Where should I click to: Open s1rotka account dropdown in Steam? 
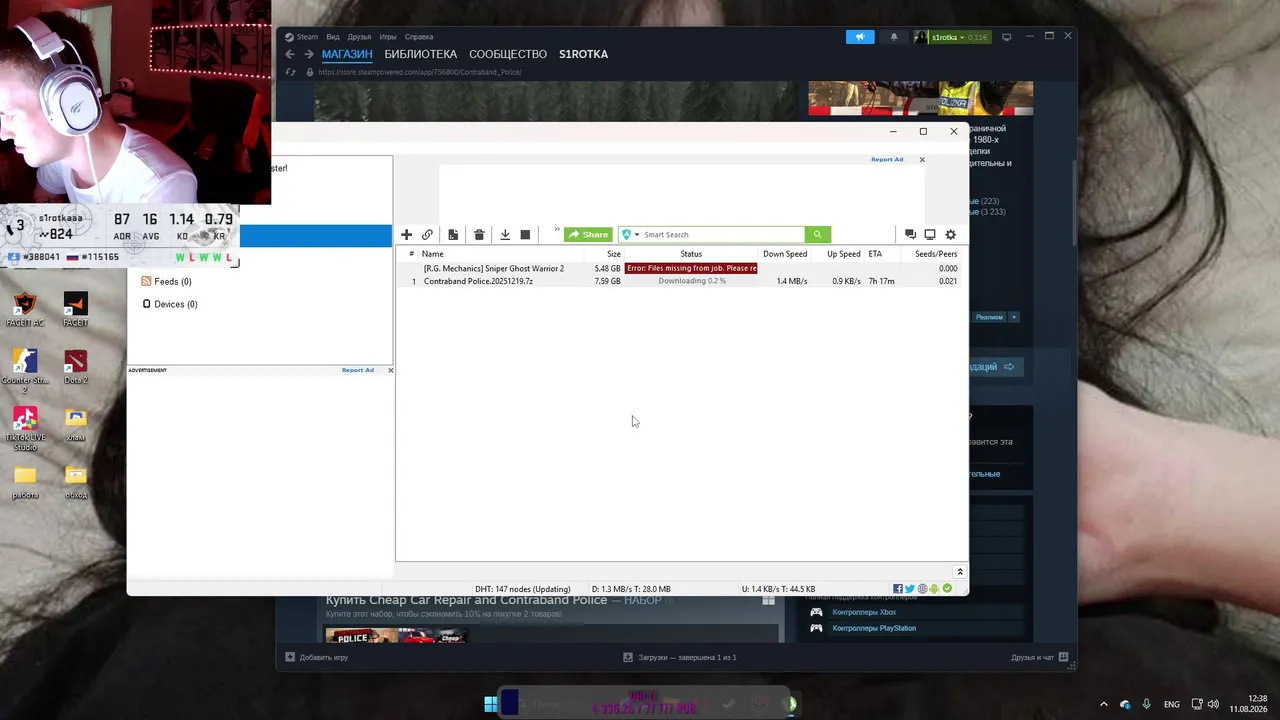click(952, 37)
